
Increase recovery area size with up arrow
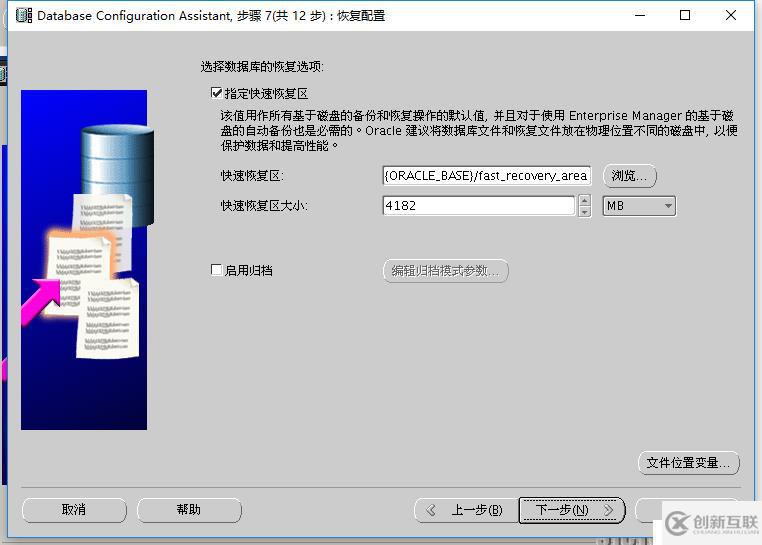point(585,200)
